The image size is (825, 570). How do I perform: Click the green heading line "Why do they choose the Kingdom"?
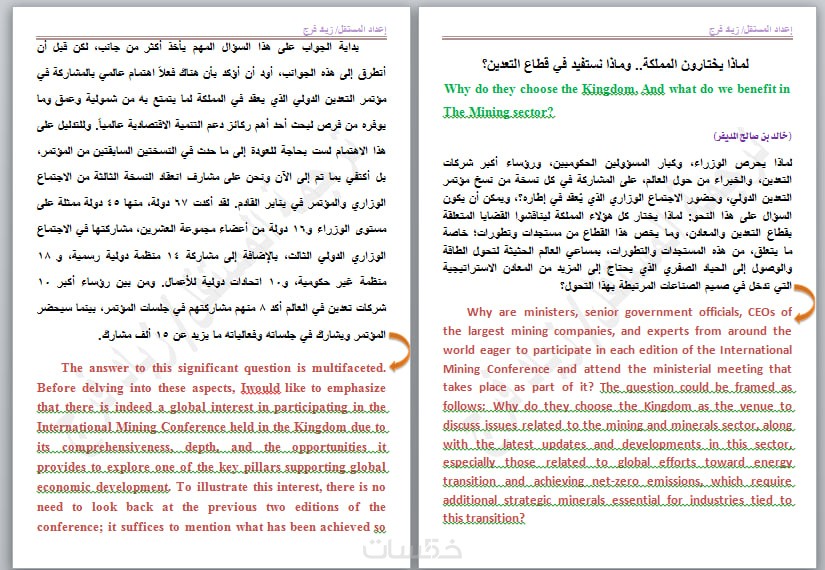coord(617,89)
